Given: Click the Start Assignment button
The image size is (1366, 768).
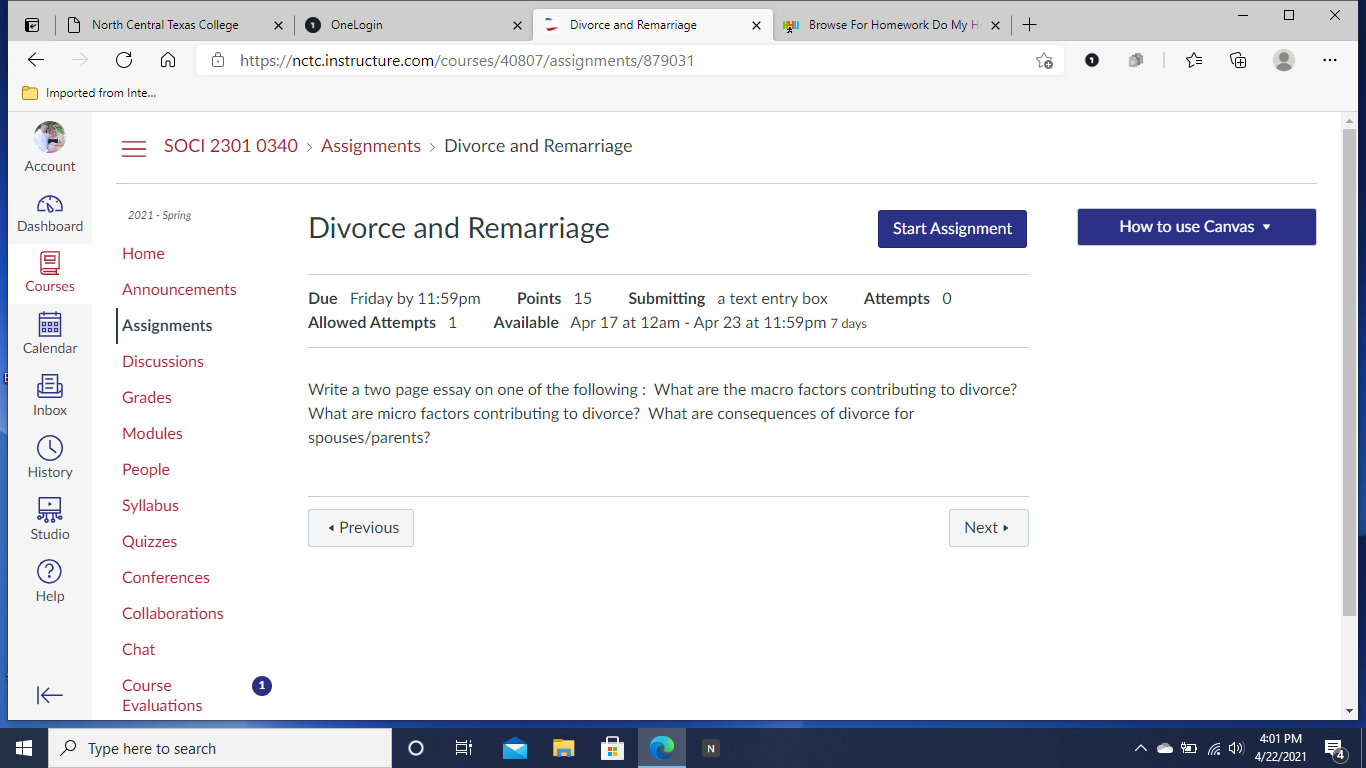Looking at the screenshot, I should pos(952,228).
